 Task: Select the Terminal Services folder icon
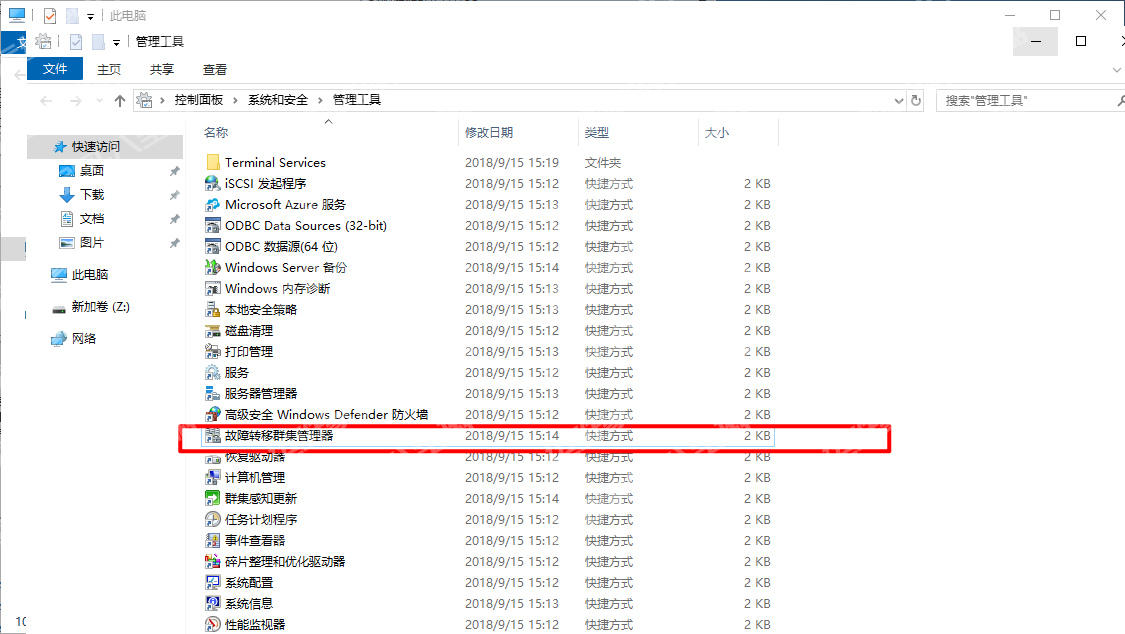pos(212,163)
